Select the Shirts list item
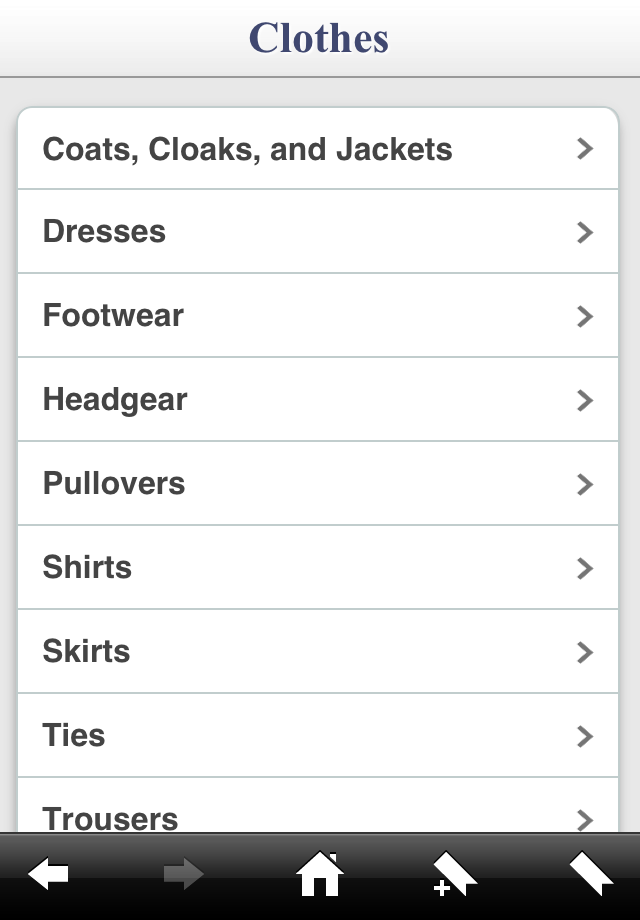 (x=318, y=567)
